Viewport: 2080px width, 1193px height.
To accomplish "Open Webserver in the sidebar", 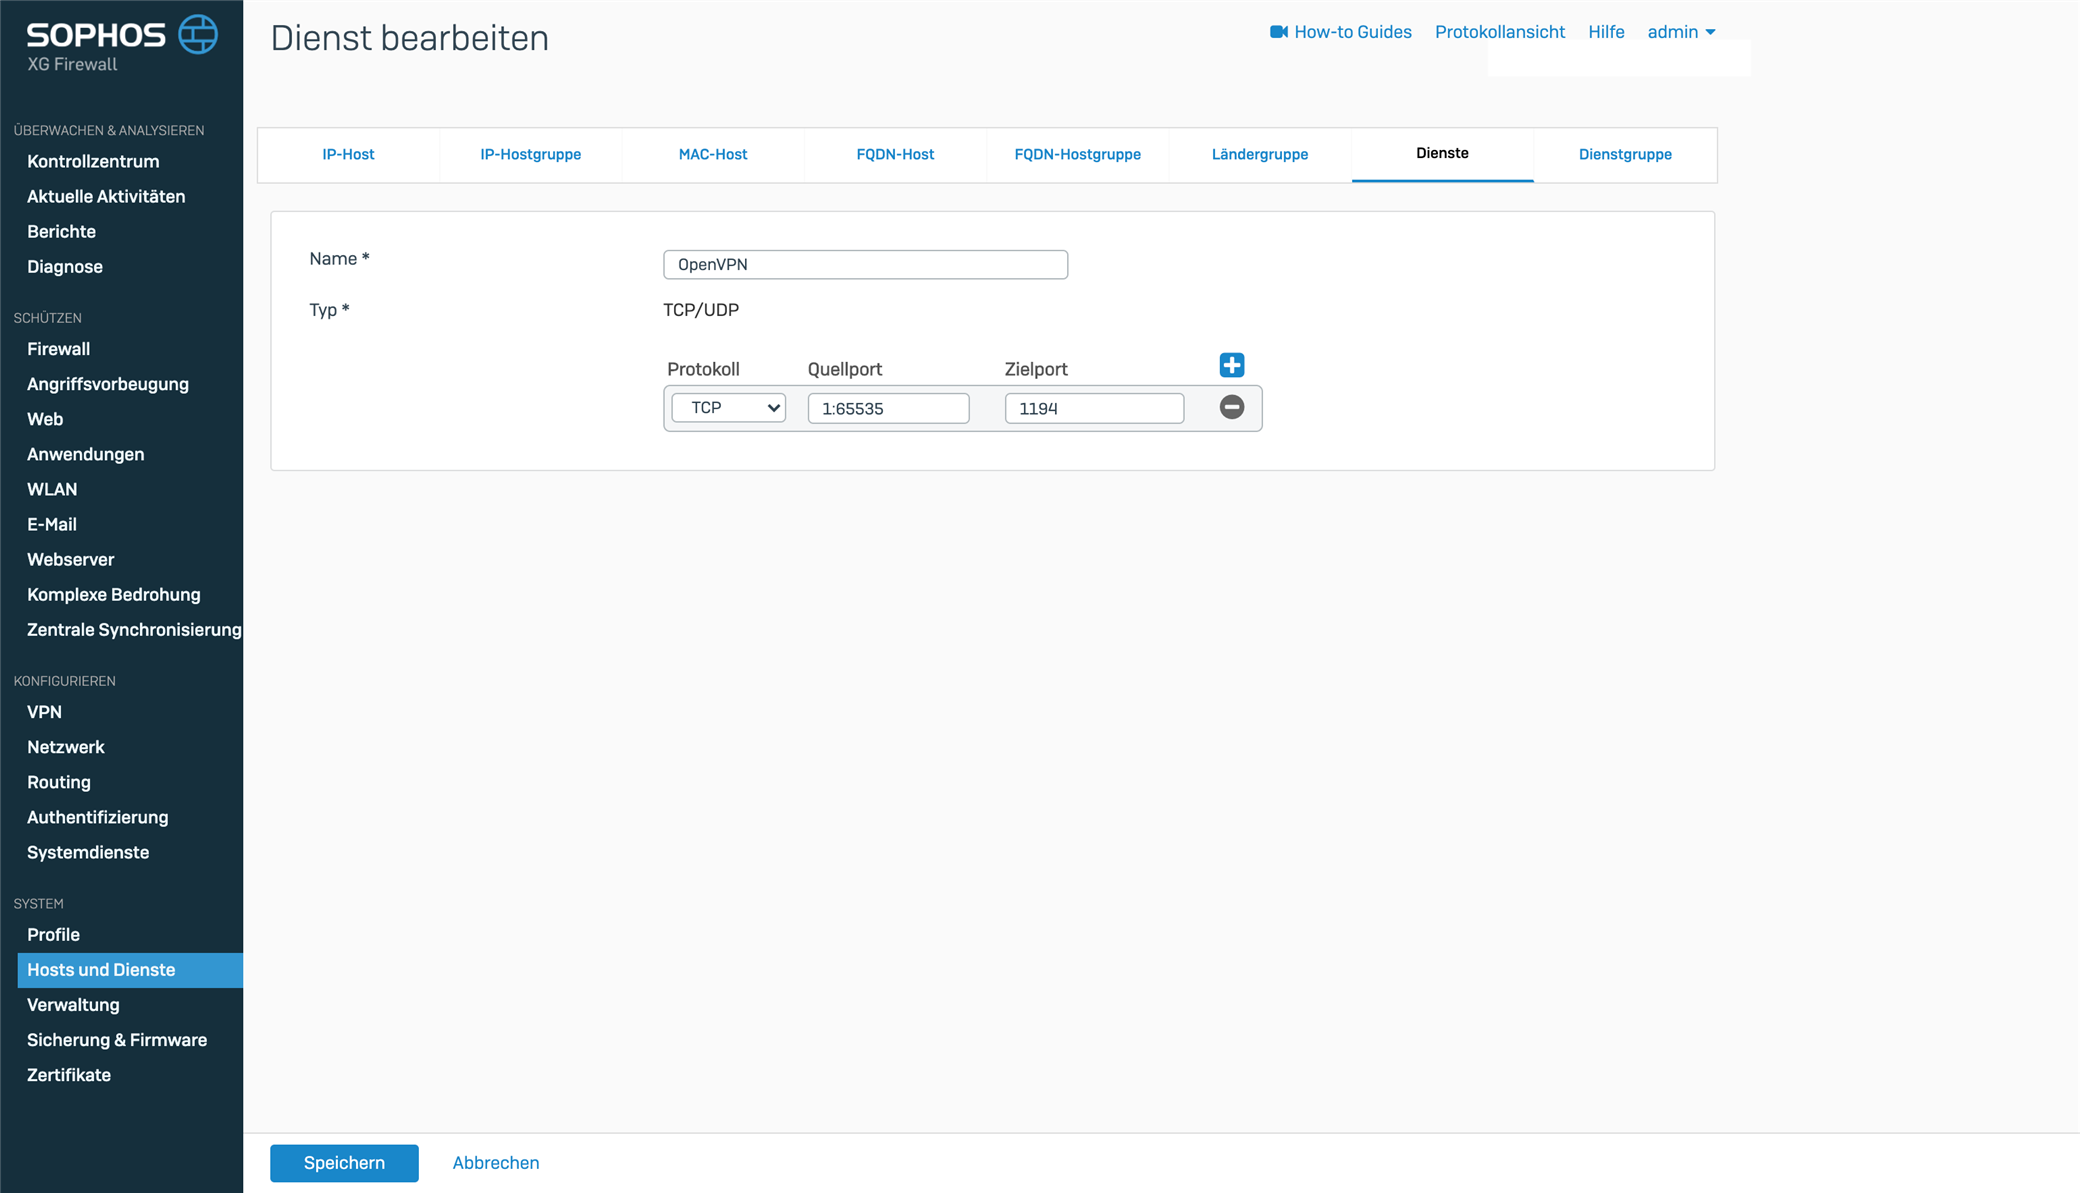I will 70,559.
